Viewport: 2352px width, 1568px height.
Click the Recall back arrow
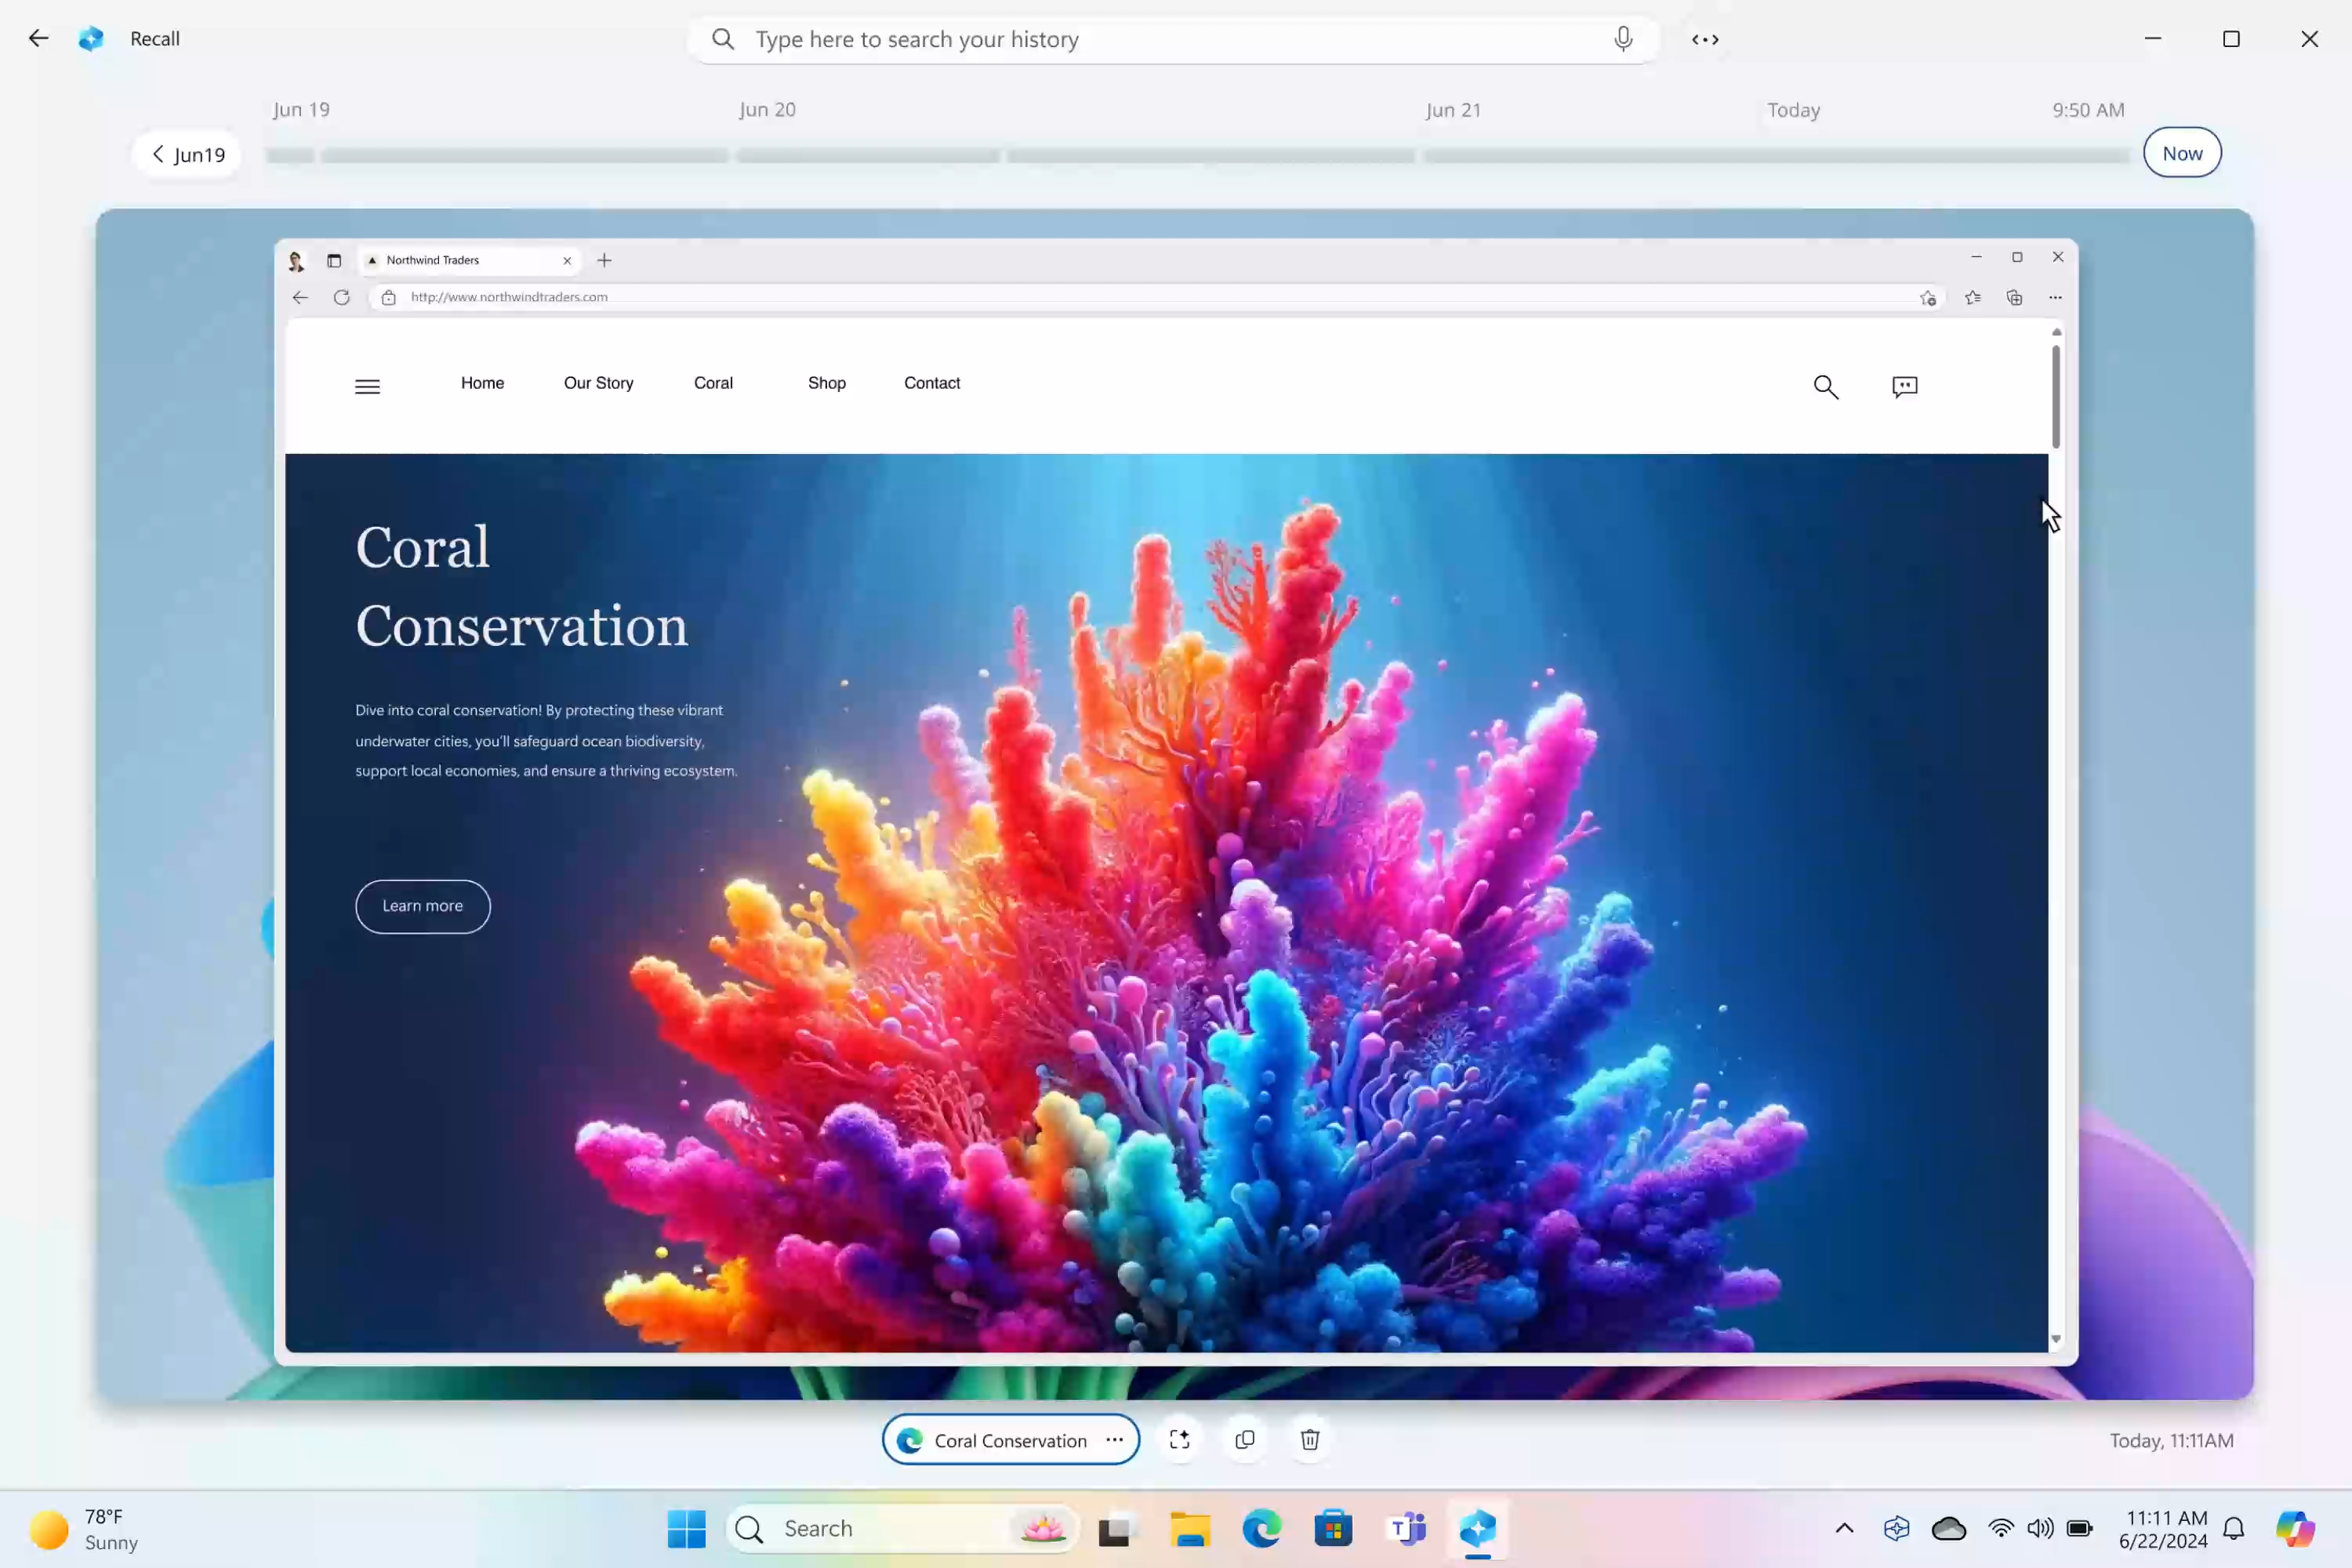[38, 39]
